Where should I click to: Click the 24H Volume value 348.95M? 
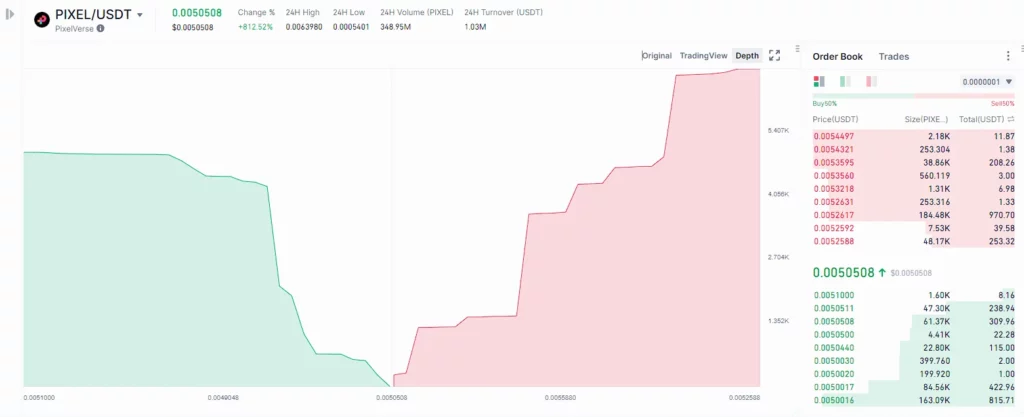point(396,27)
